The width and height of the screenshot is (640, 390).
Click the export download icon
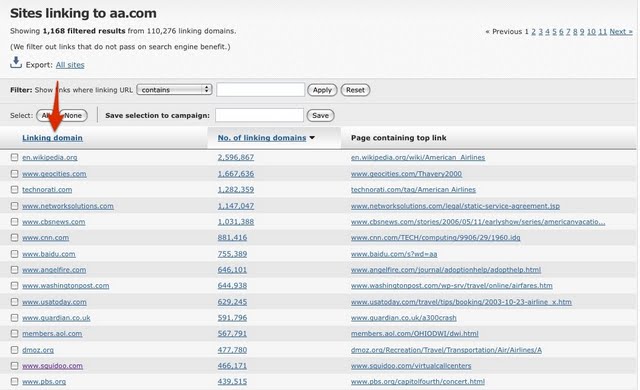coord(16,62)
